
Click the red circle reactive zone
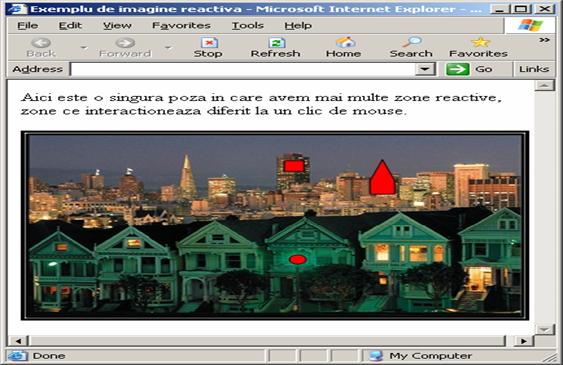point(298,259)
